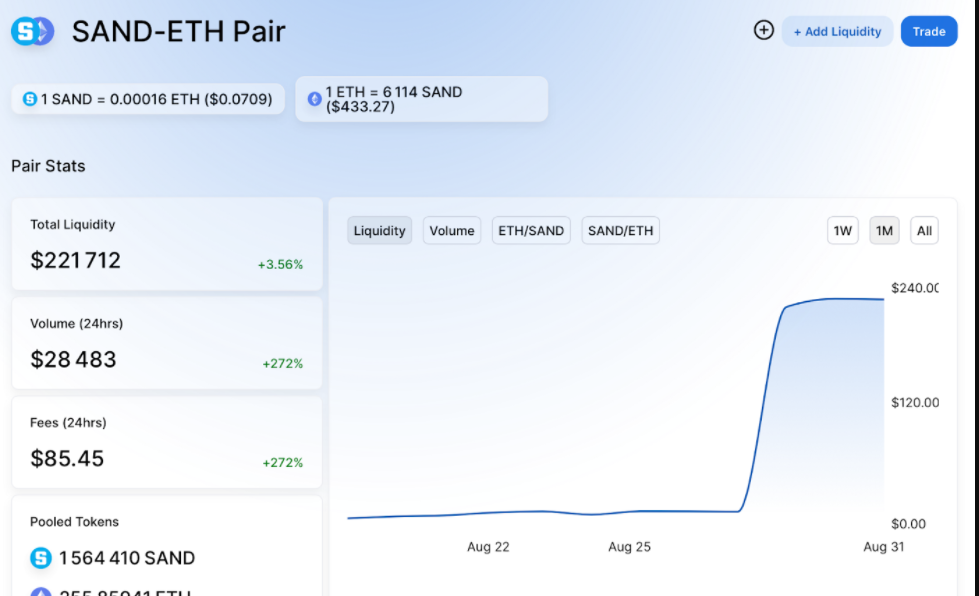
Task: Click the circled plus icon
Action: (763, 30)
